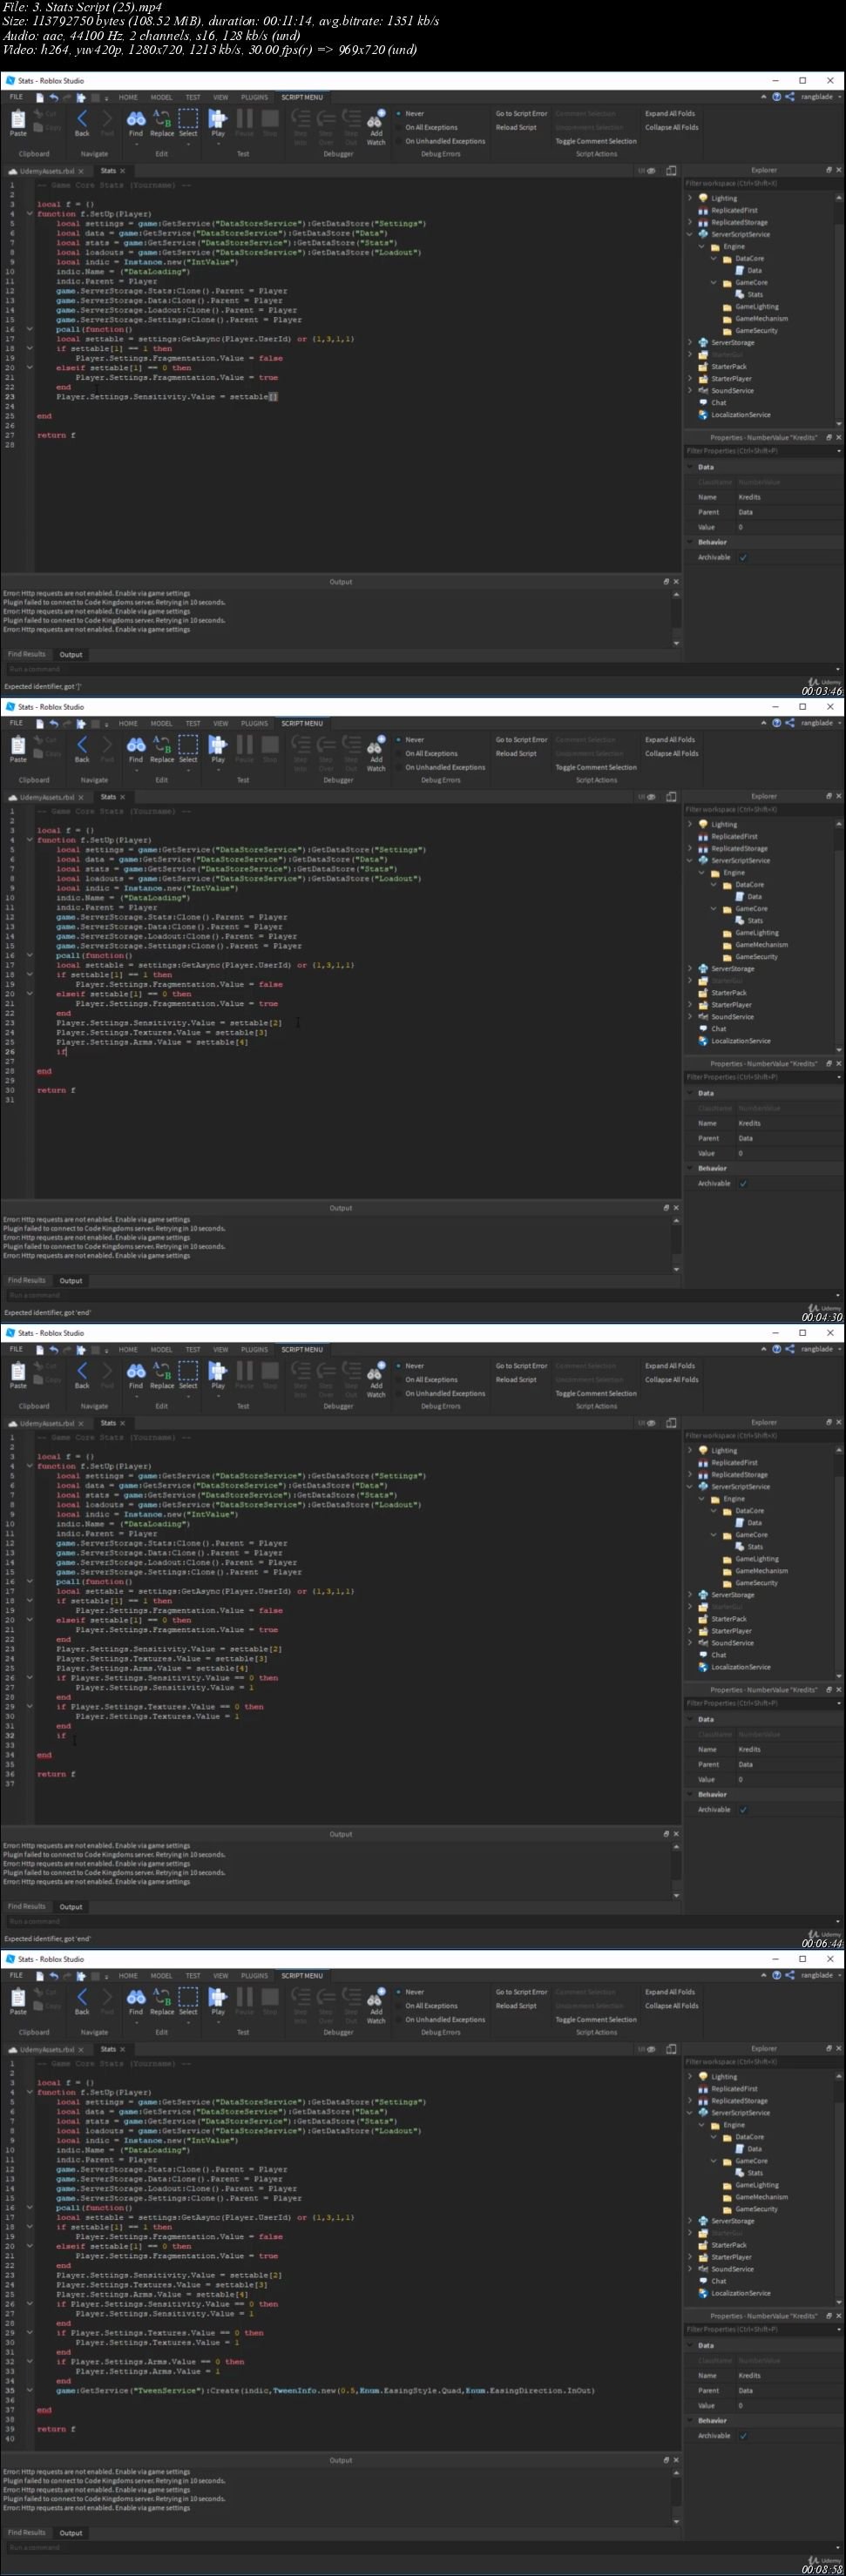The image size is (846, 2576).
Task: Click the Play icon in the 00:03:46 frame
Action: tap(217, 119)
